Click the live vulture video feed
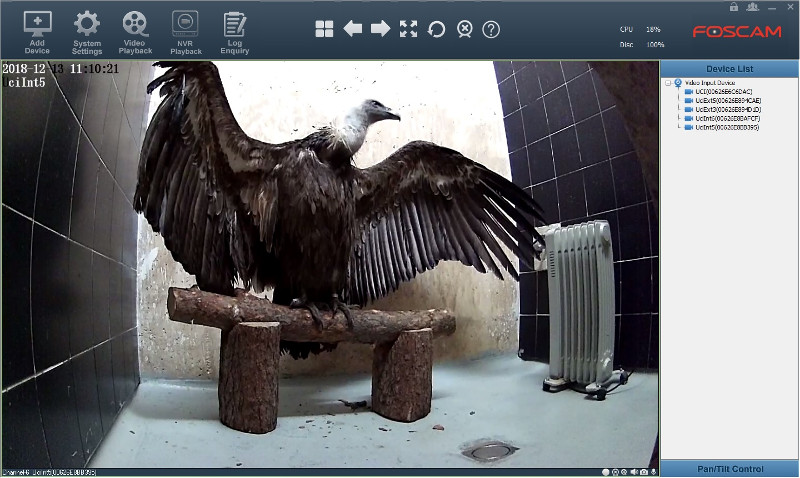The height and width of the screenshot is (478, 800). click(x=330, y=264)
